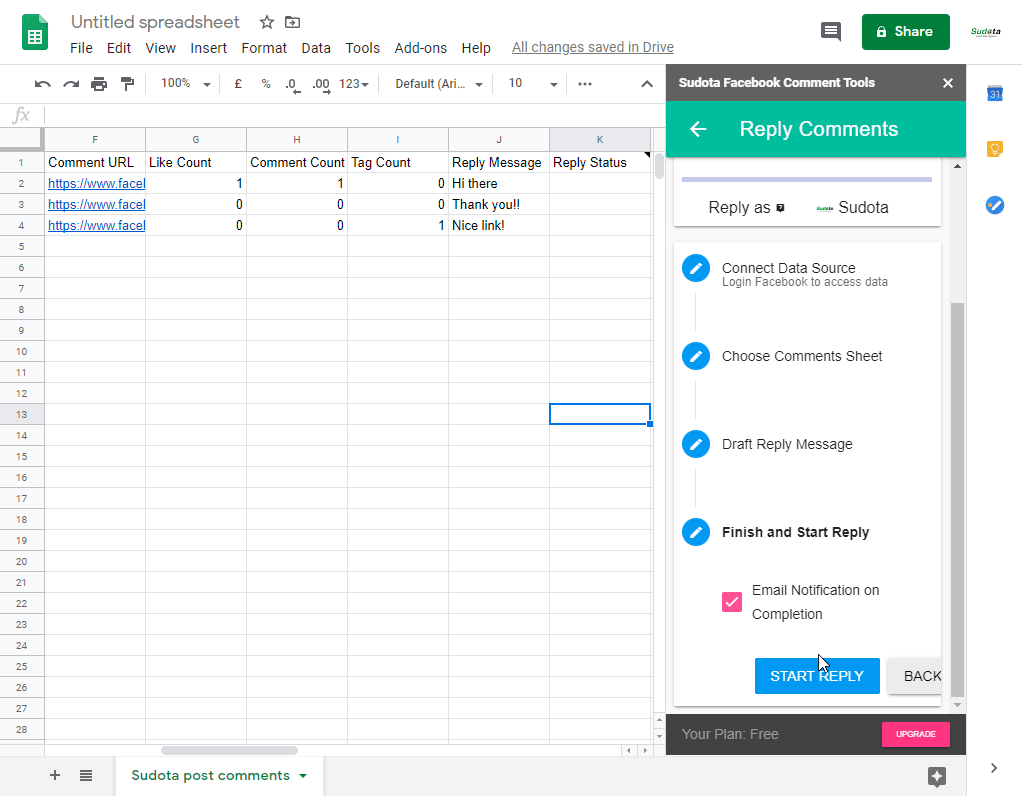Increase decimal places icon
This screenshot has height=796, width=1022.
[321, 85]
